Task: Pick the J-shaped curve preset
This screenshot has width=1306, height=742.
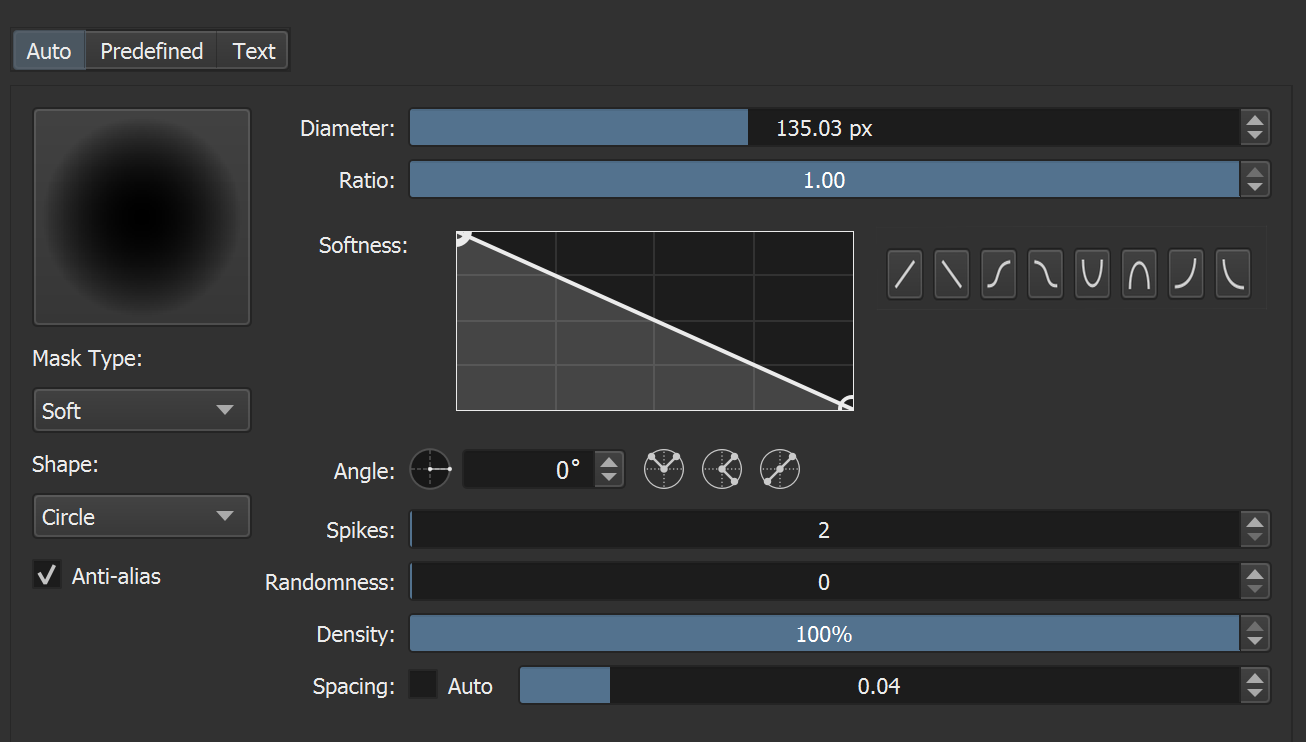Action: (1187, 275)
